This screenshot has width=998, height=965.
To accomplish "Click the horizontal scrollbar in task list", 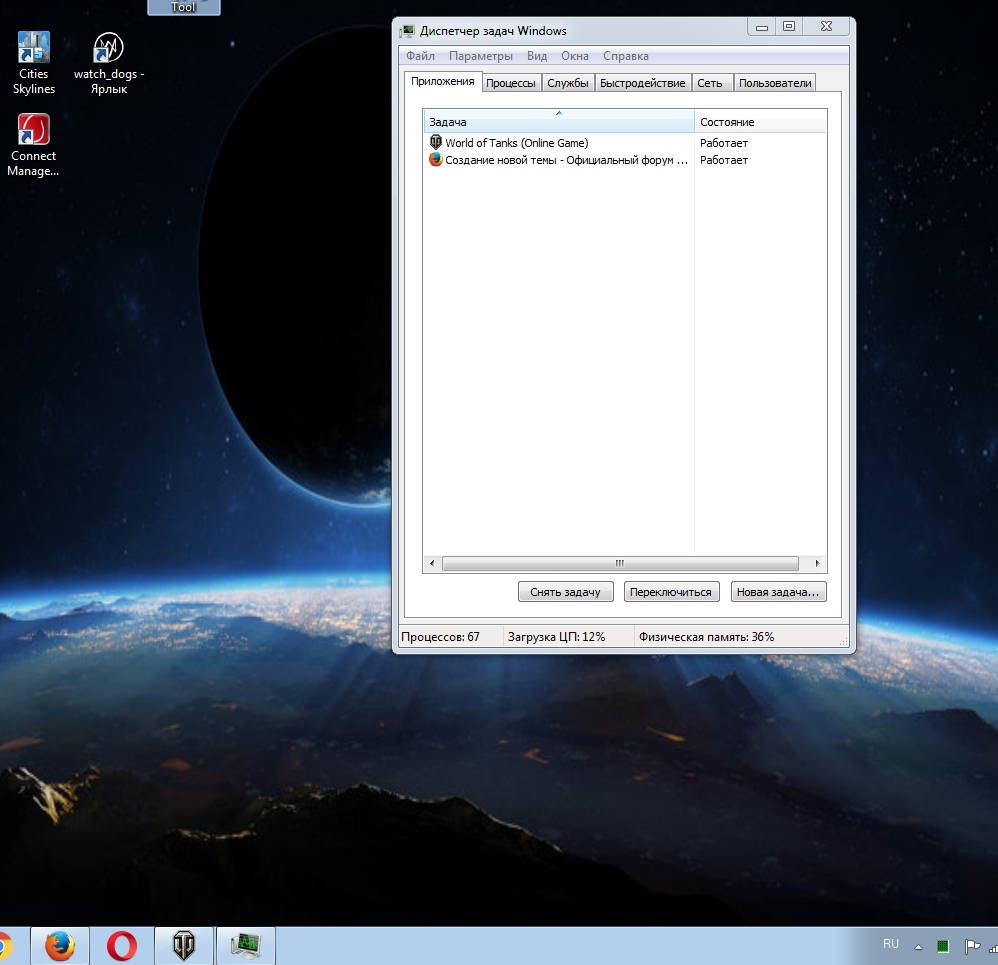I will coord(619,564).
